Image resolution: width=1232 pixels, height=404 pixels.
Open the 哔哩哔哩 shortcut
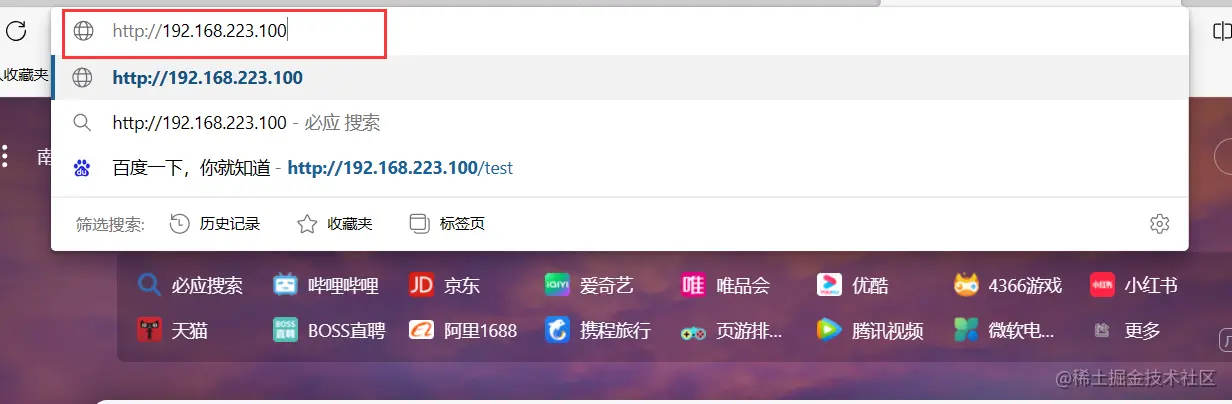(x=326, y=286)
